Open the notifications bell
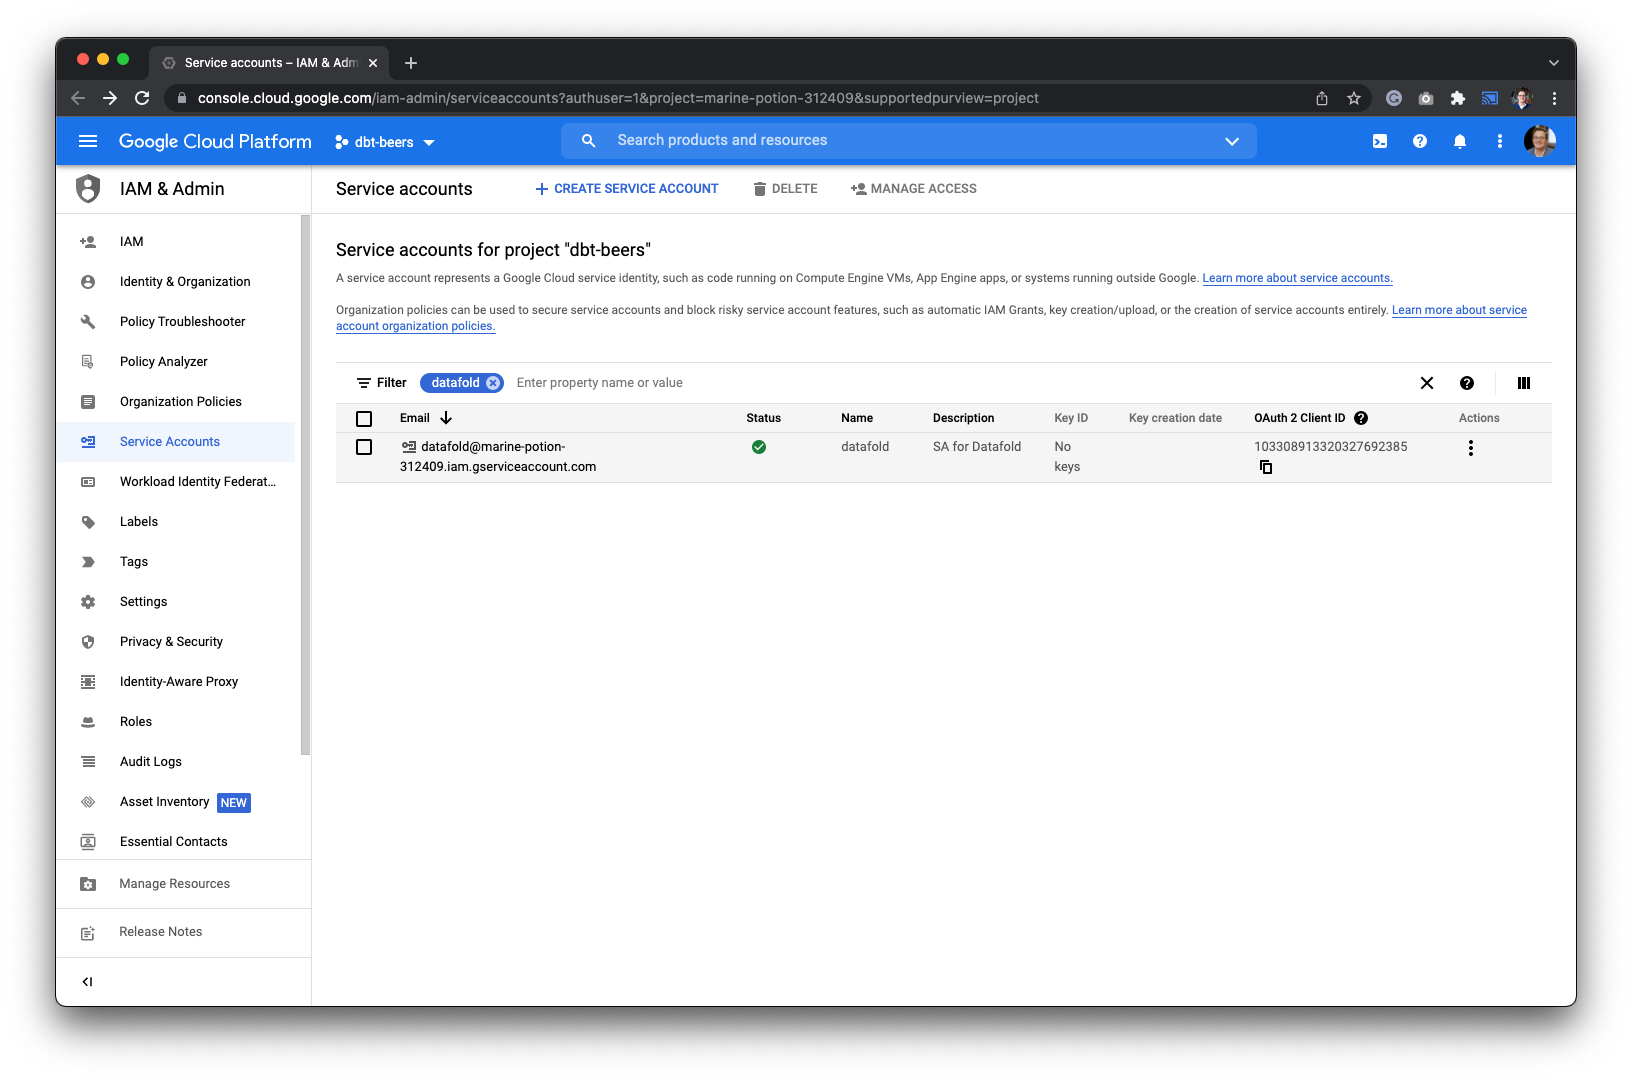This screenshot has width=1632, height=1080. click(1460, 141)
